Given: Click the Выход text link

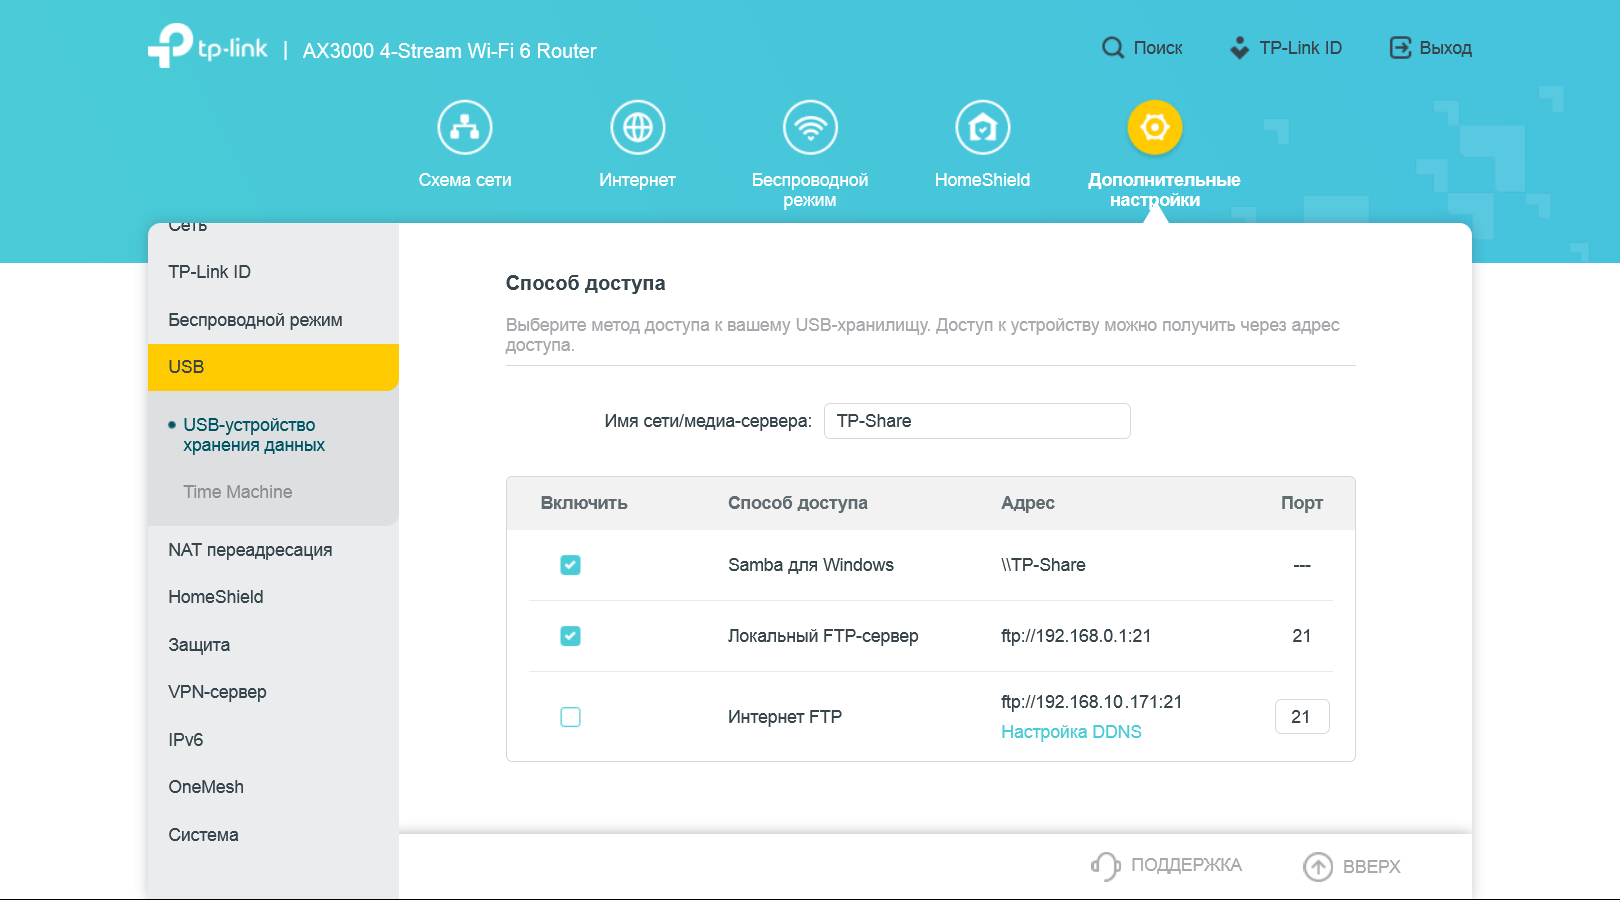Looking at the screenshot, I should point(1446,48).
